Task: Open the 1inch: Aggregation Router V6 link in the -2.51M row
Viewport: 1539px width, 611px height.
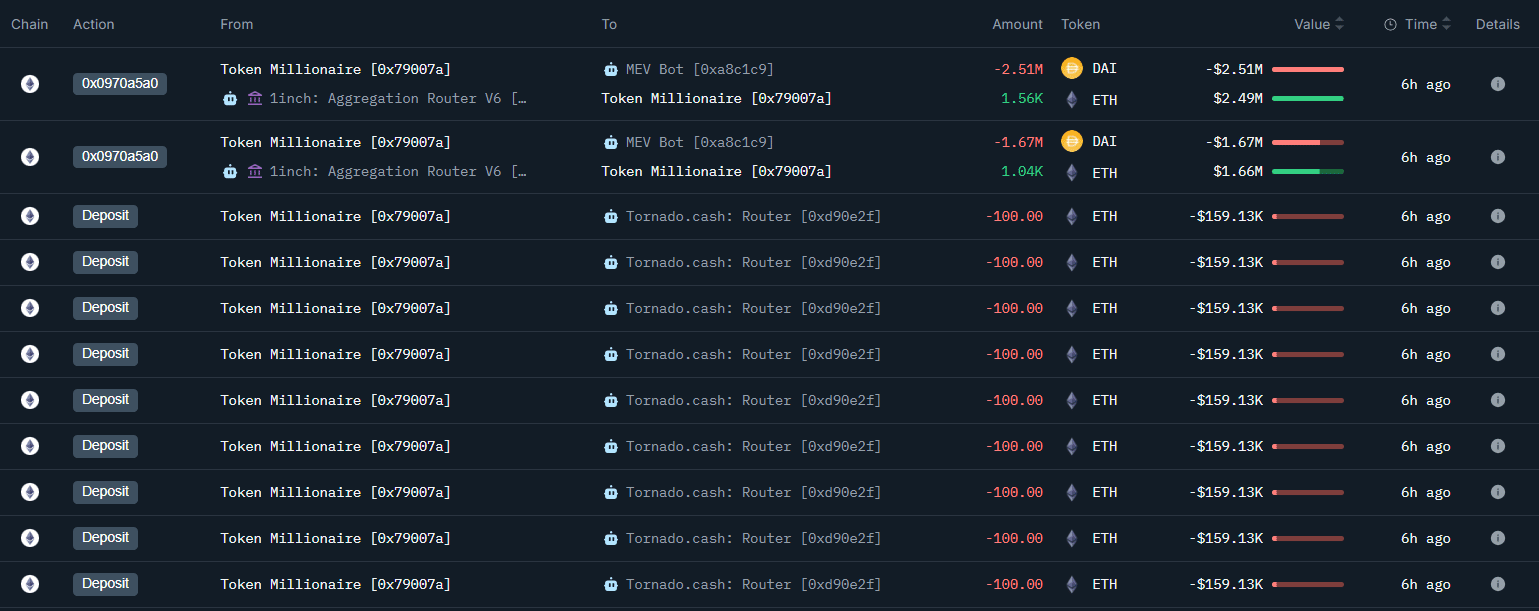Action: coord(397,98)
